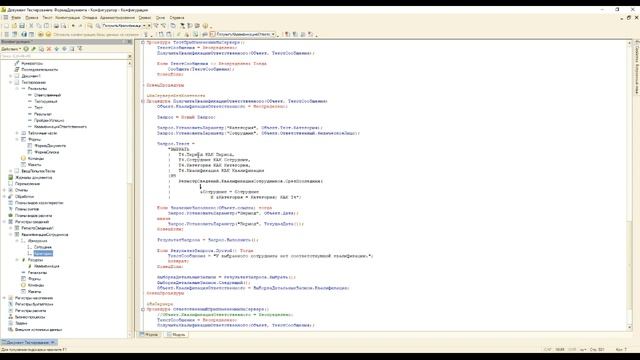Open the Действия dropdown in configuration panel
This screenshot has width=640, height=360.
[x=11, y=49]
